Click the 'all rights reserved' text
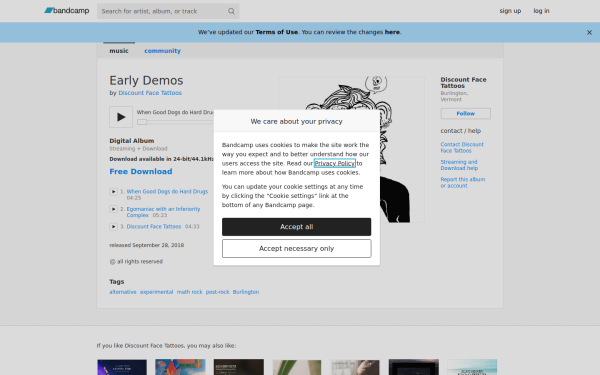The height and width of the screenshot is (375, 600). [x=140, y=262]
